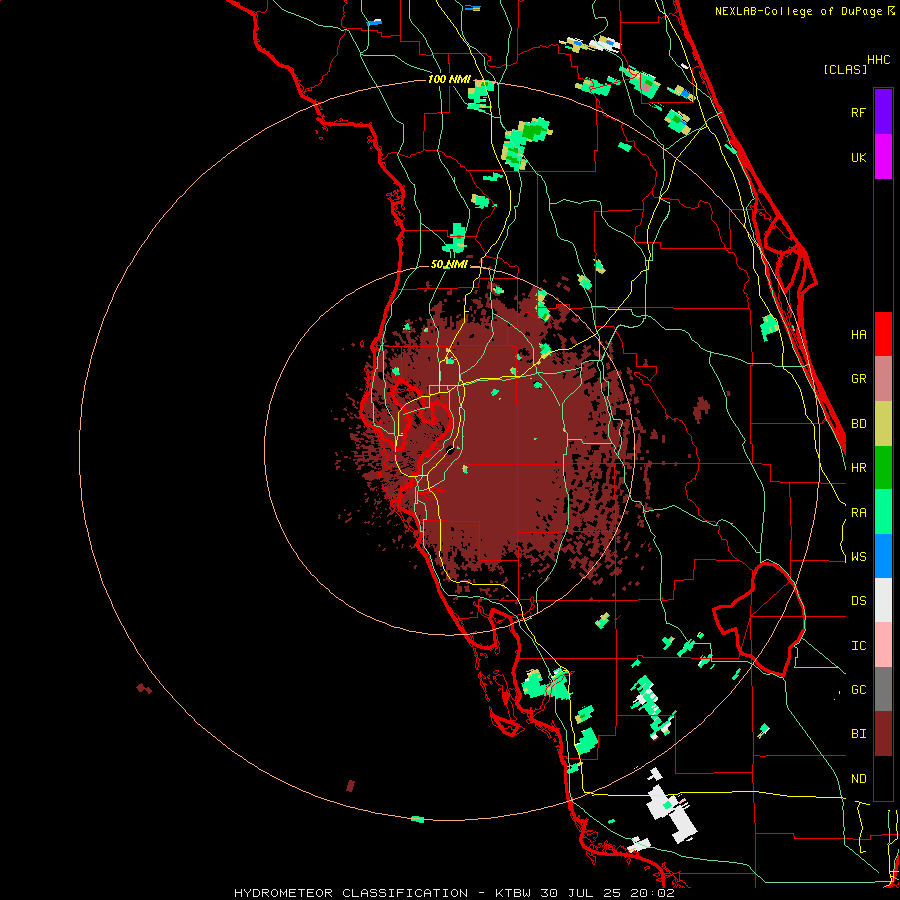This screenshot has width=900, height=900.
Task: Click the WS legend label
Action: (858, 557)
